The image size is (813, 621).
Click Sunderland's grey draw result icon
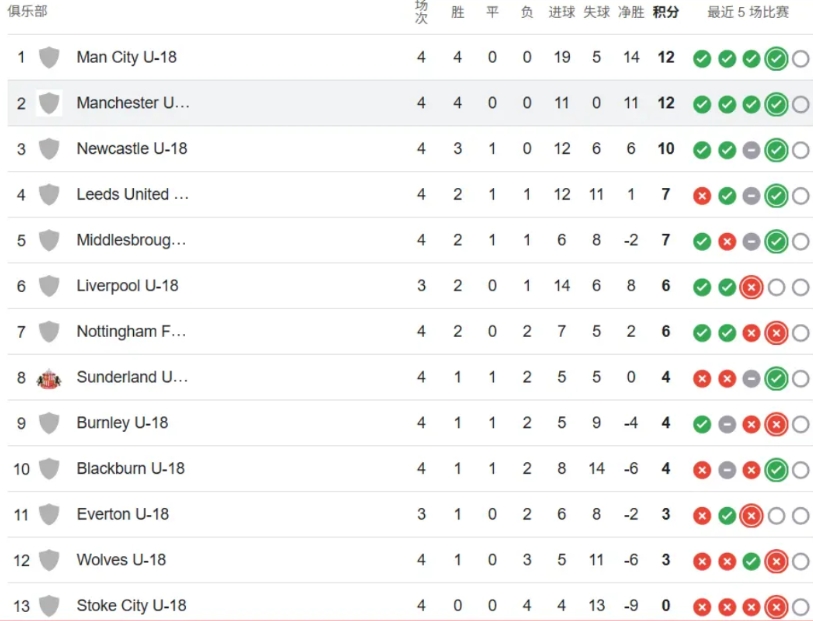tap(751, 379)
